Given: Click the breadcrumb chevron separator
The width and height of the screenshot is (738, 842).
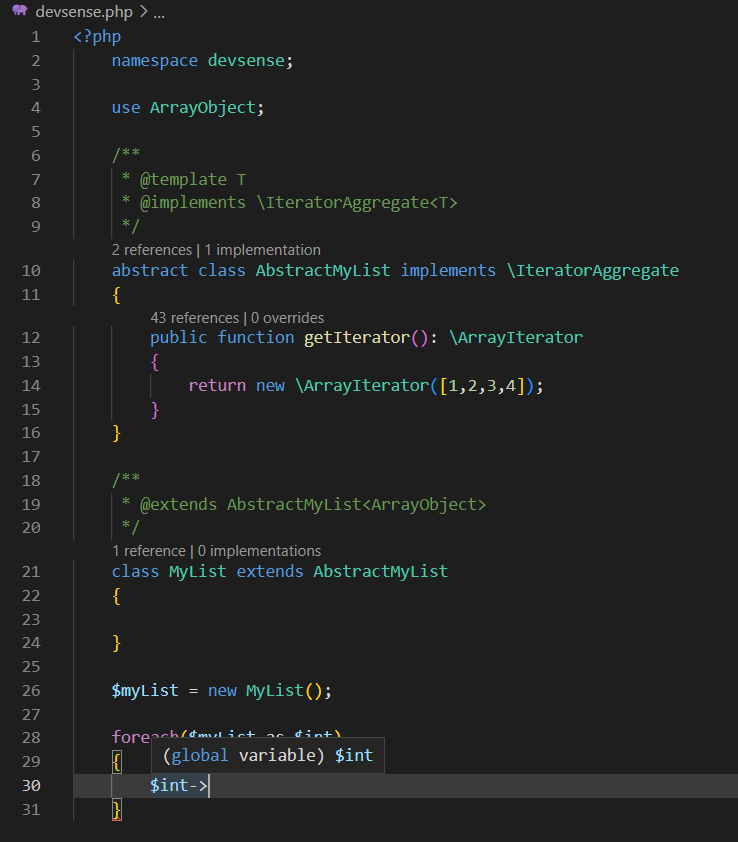Looking at the screenshot, I should coord(141,12).
